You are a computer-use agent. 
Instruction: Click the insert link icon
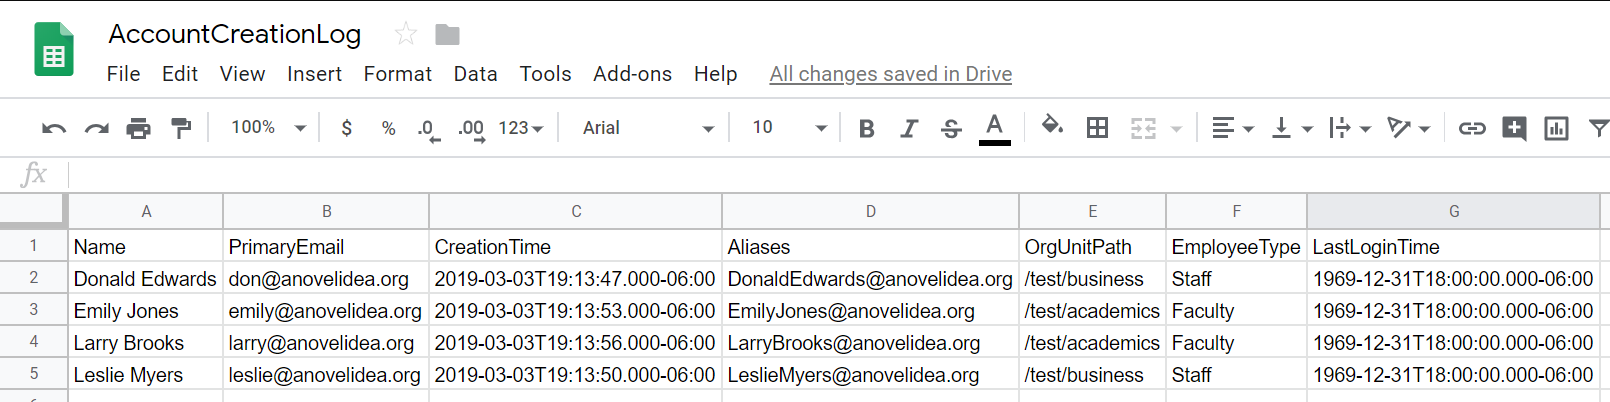pos(1471,128)
